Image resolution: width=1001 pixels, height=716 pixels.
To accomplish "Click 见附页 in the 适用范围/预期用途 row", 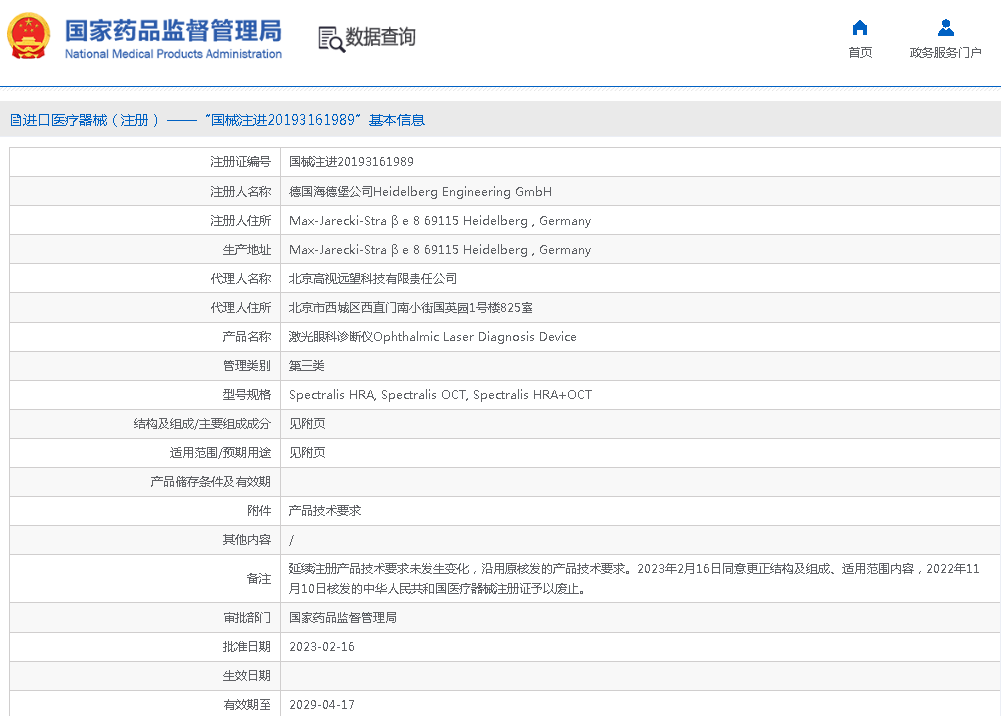I will (307, 453).
